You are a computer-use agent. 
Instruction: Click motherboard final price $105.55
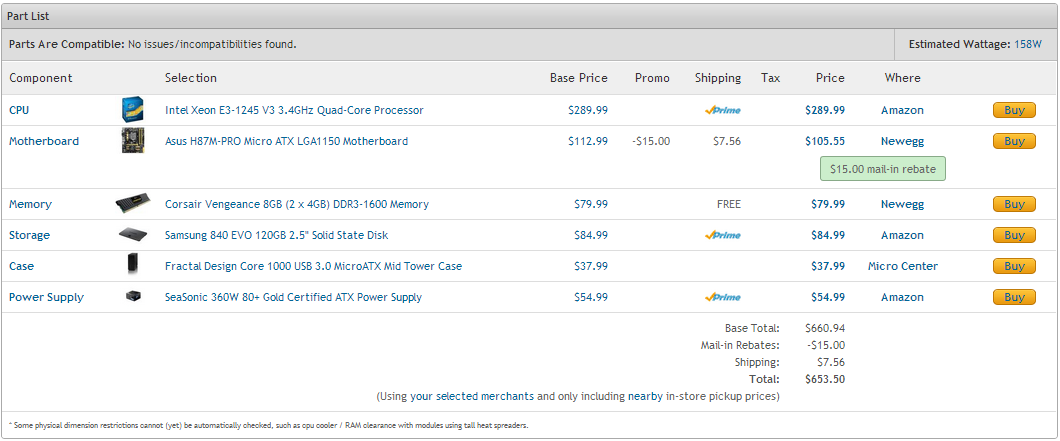[825, 141]
